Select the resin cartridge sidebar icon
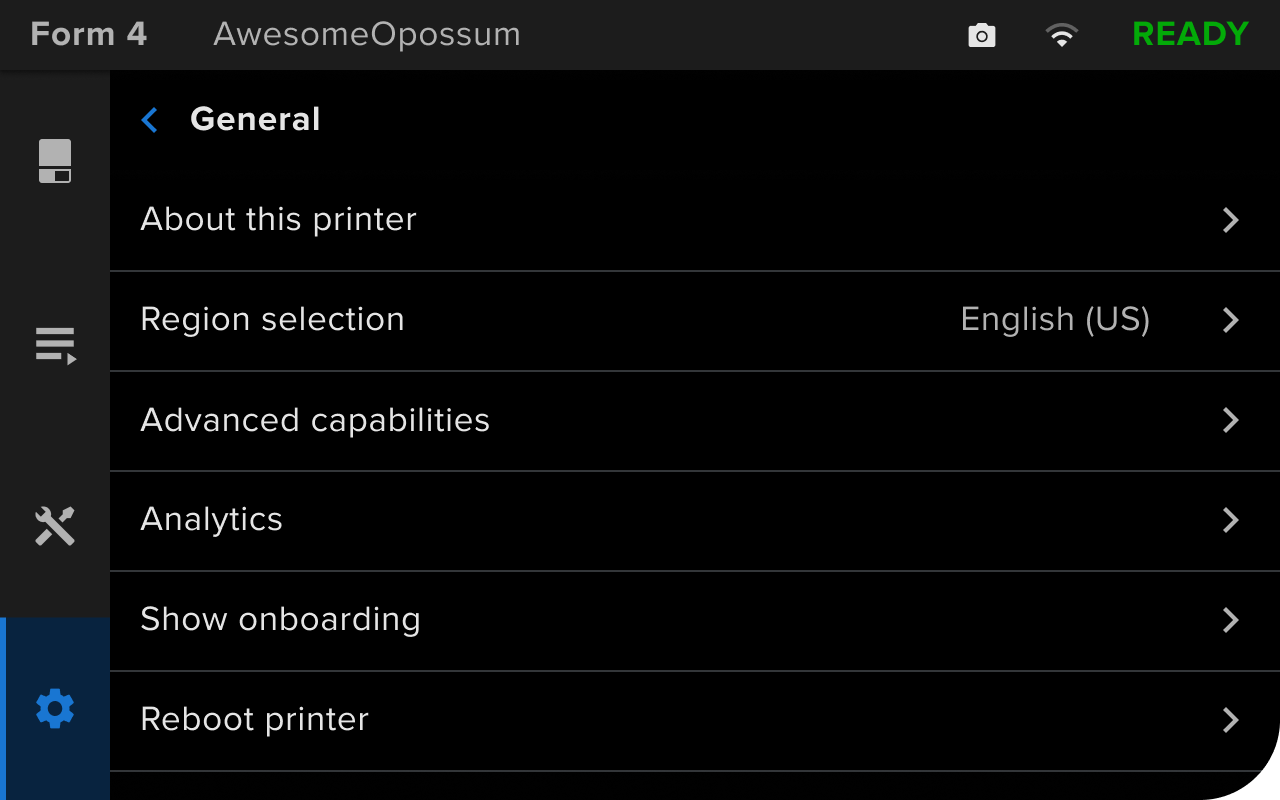 coord(55,160)
